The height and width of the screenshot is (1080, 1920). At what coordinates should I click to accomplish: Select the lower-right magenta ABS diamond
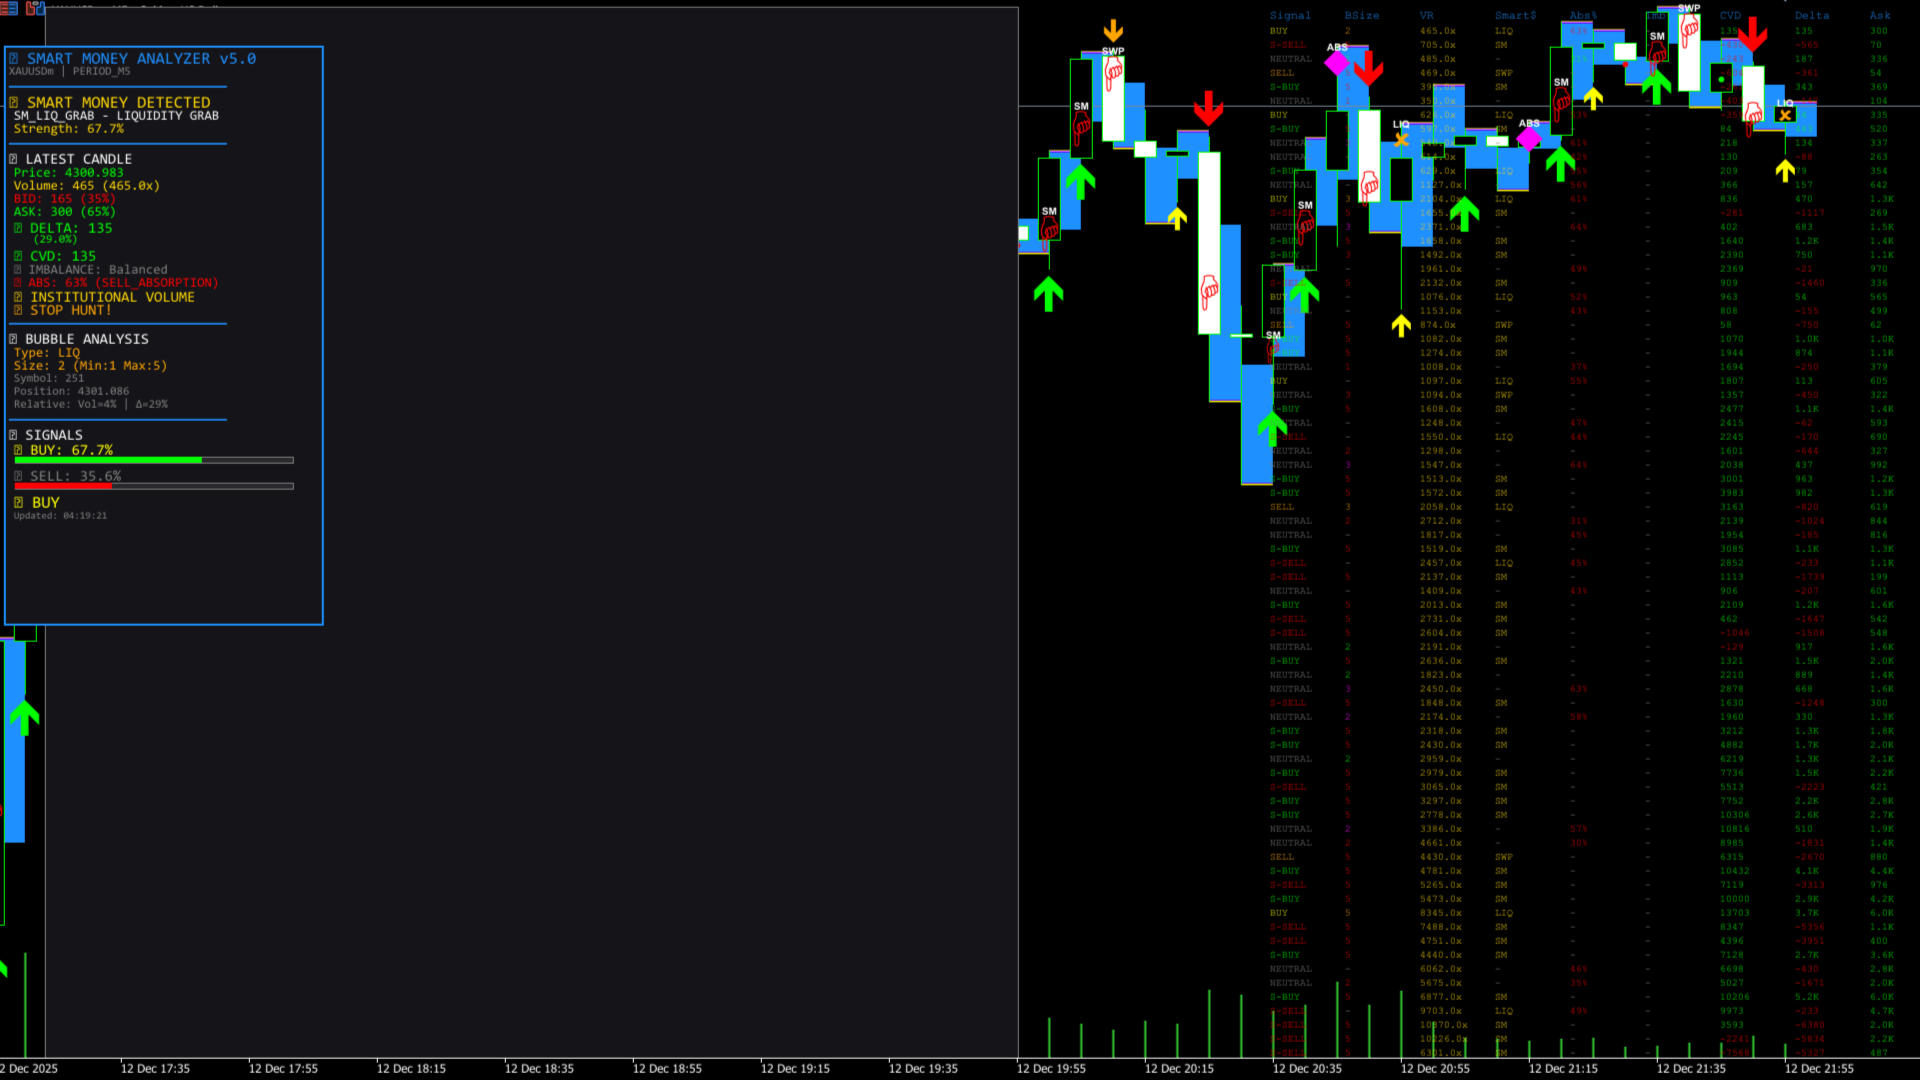tap(1529, 139)
